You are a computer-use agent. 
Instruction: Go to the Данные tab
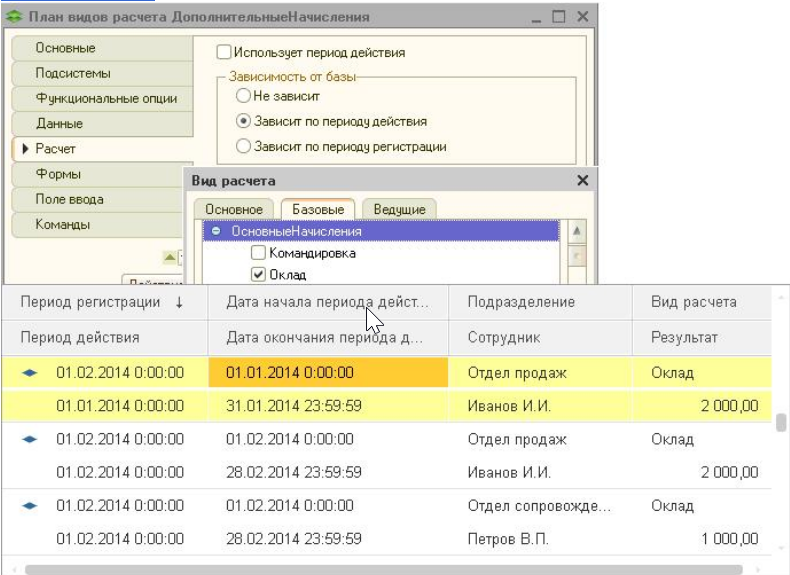[x=102, y=123]
